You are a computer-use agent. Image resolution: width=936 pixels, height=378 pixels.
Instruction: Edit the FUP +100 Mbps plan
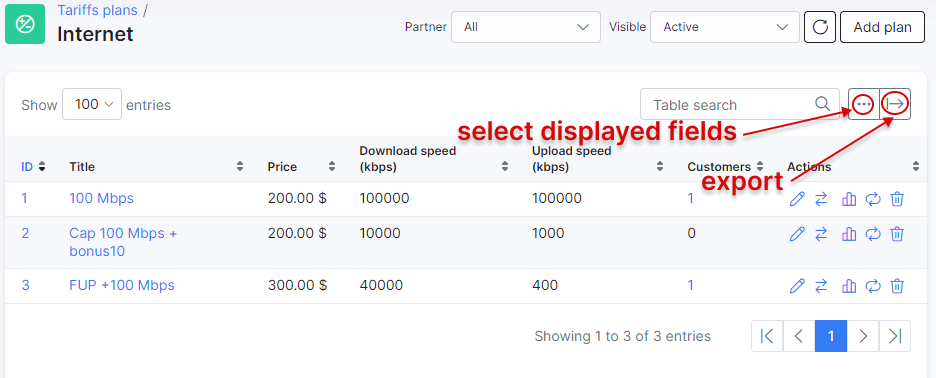click(797, 286)
